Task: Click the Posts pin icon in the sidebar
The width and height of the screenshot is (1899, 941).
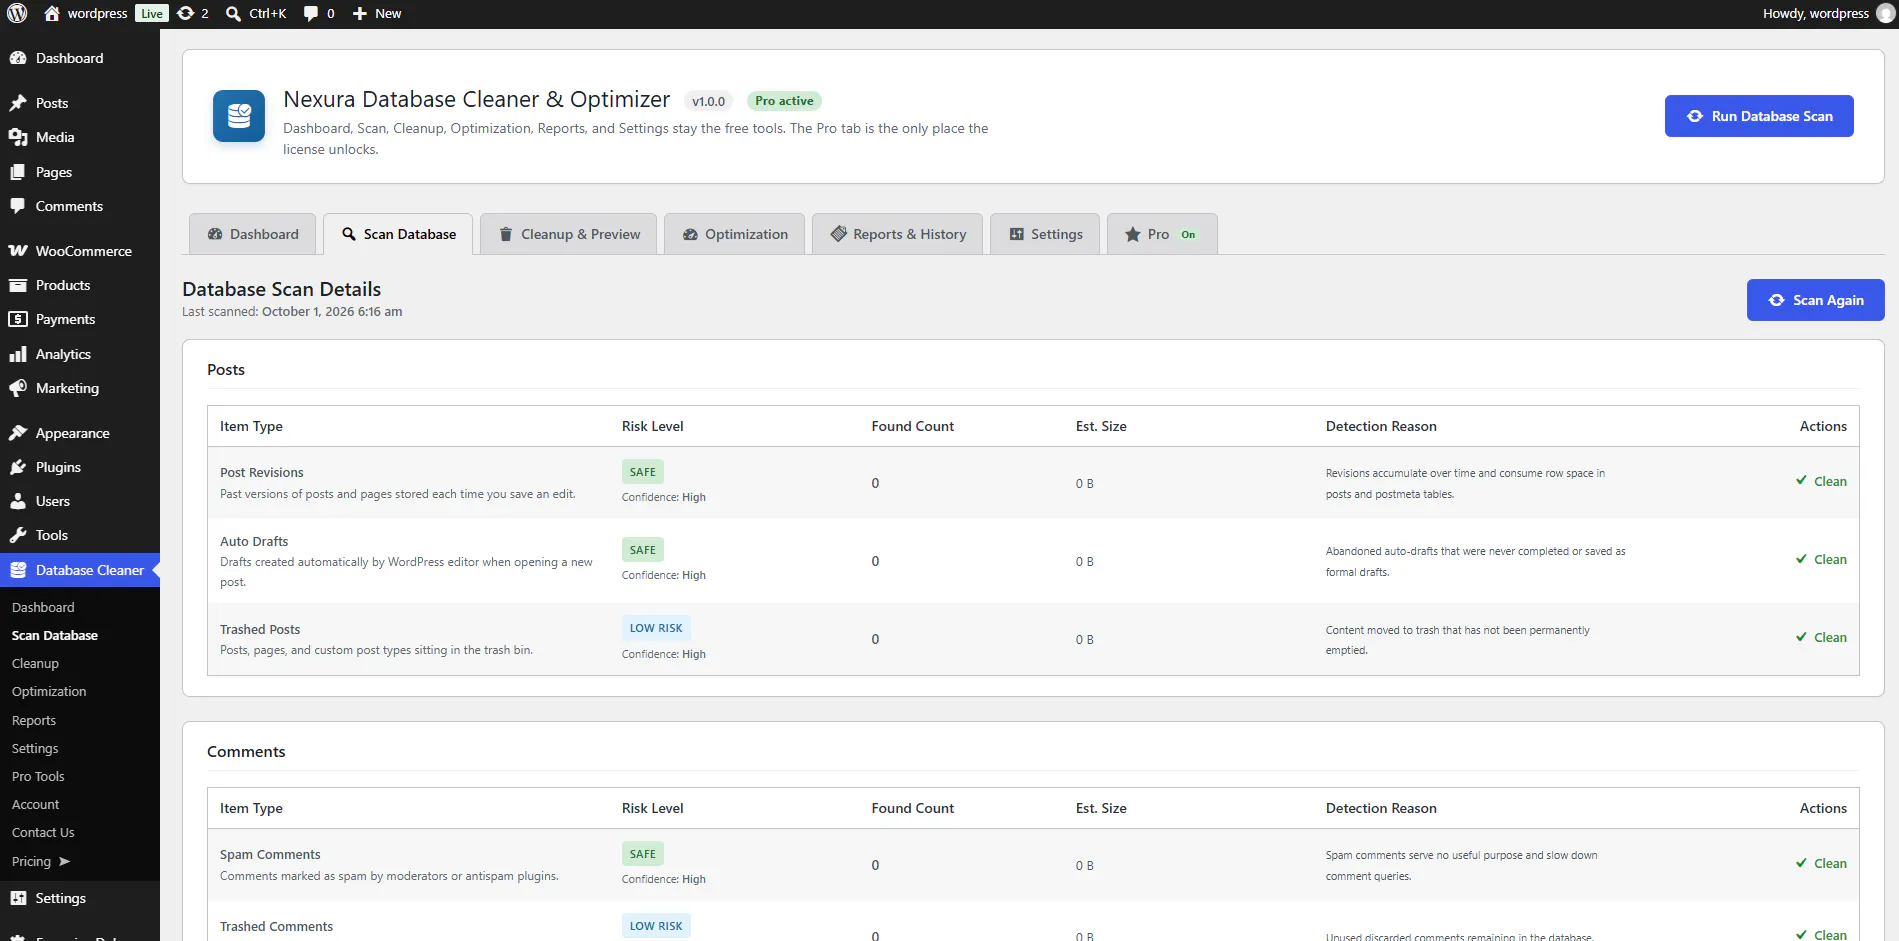Action: pos(18,103)
